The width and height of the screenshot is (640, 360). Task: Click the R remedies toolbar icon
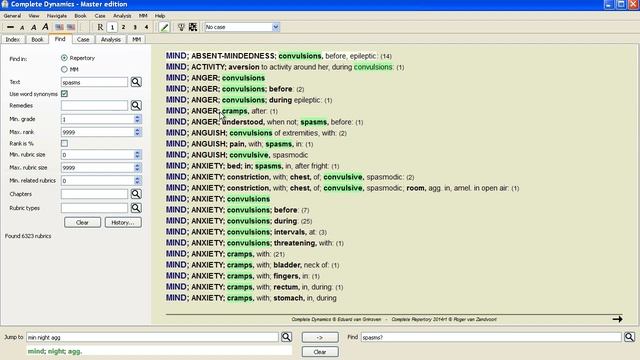pos(100,27)
